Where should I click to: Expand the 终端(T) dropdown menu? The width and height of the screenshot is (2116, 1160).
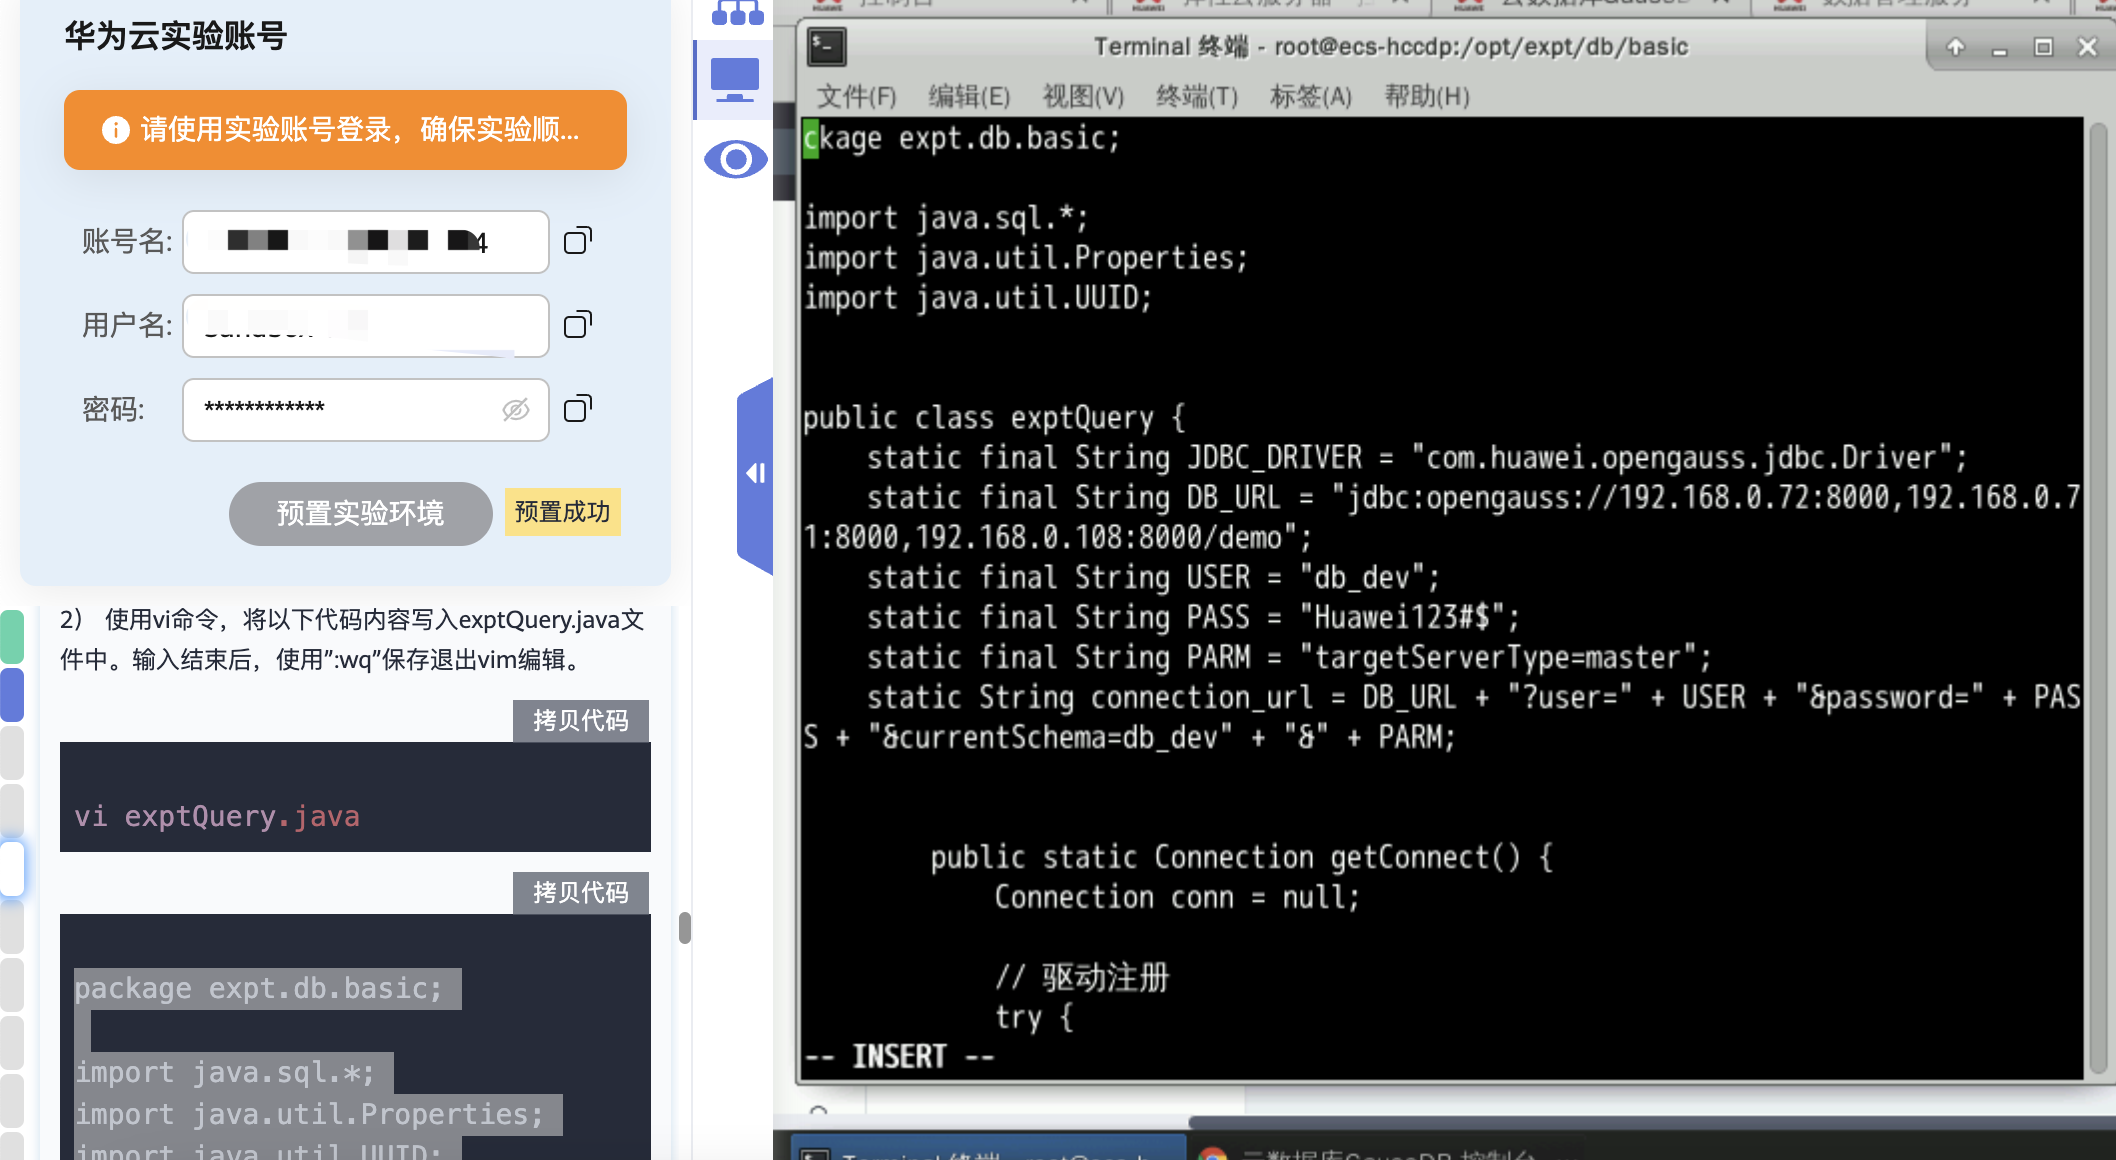coord(1196,97)
